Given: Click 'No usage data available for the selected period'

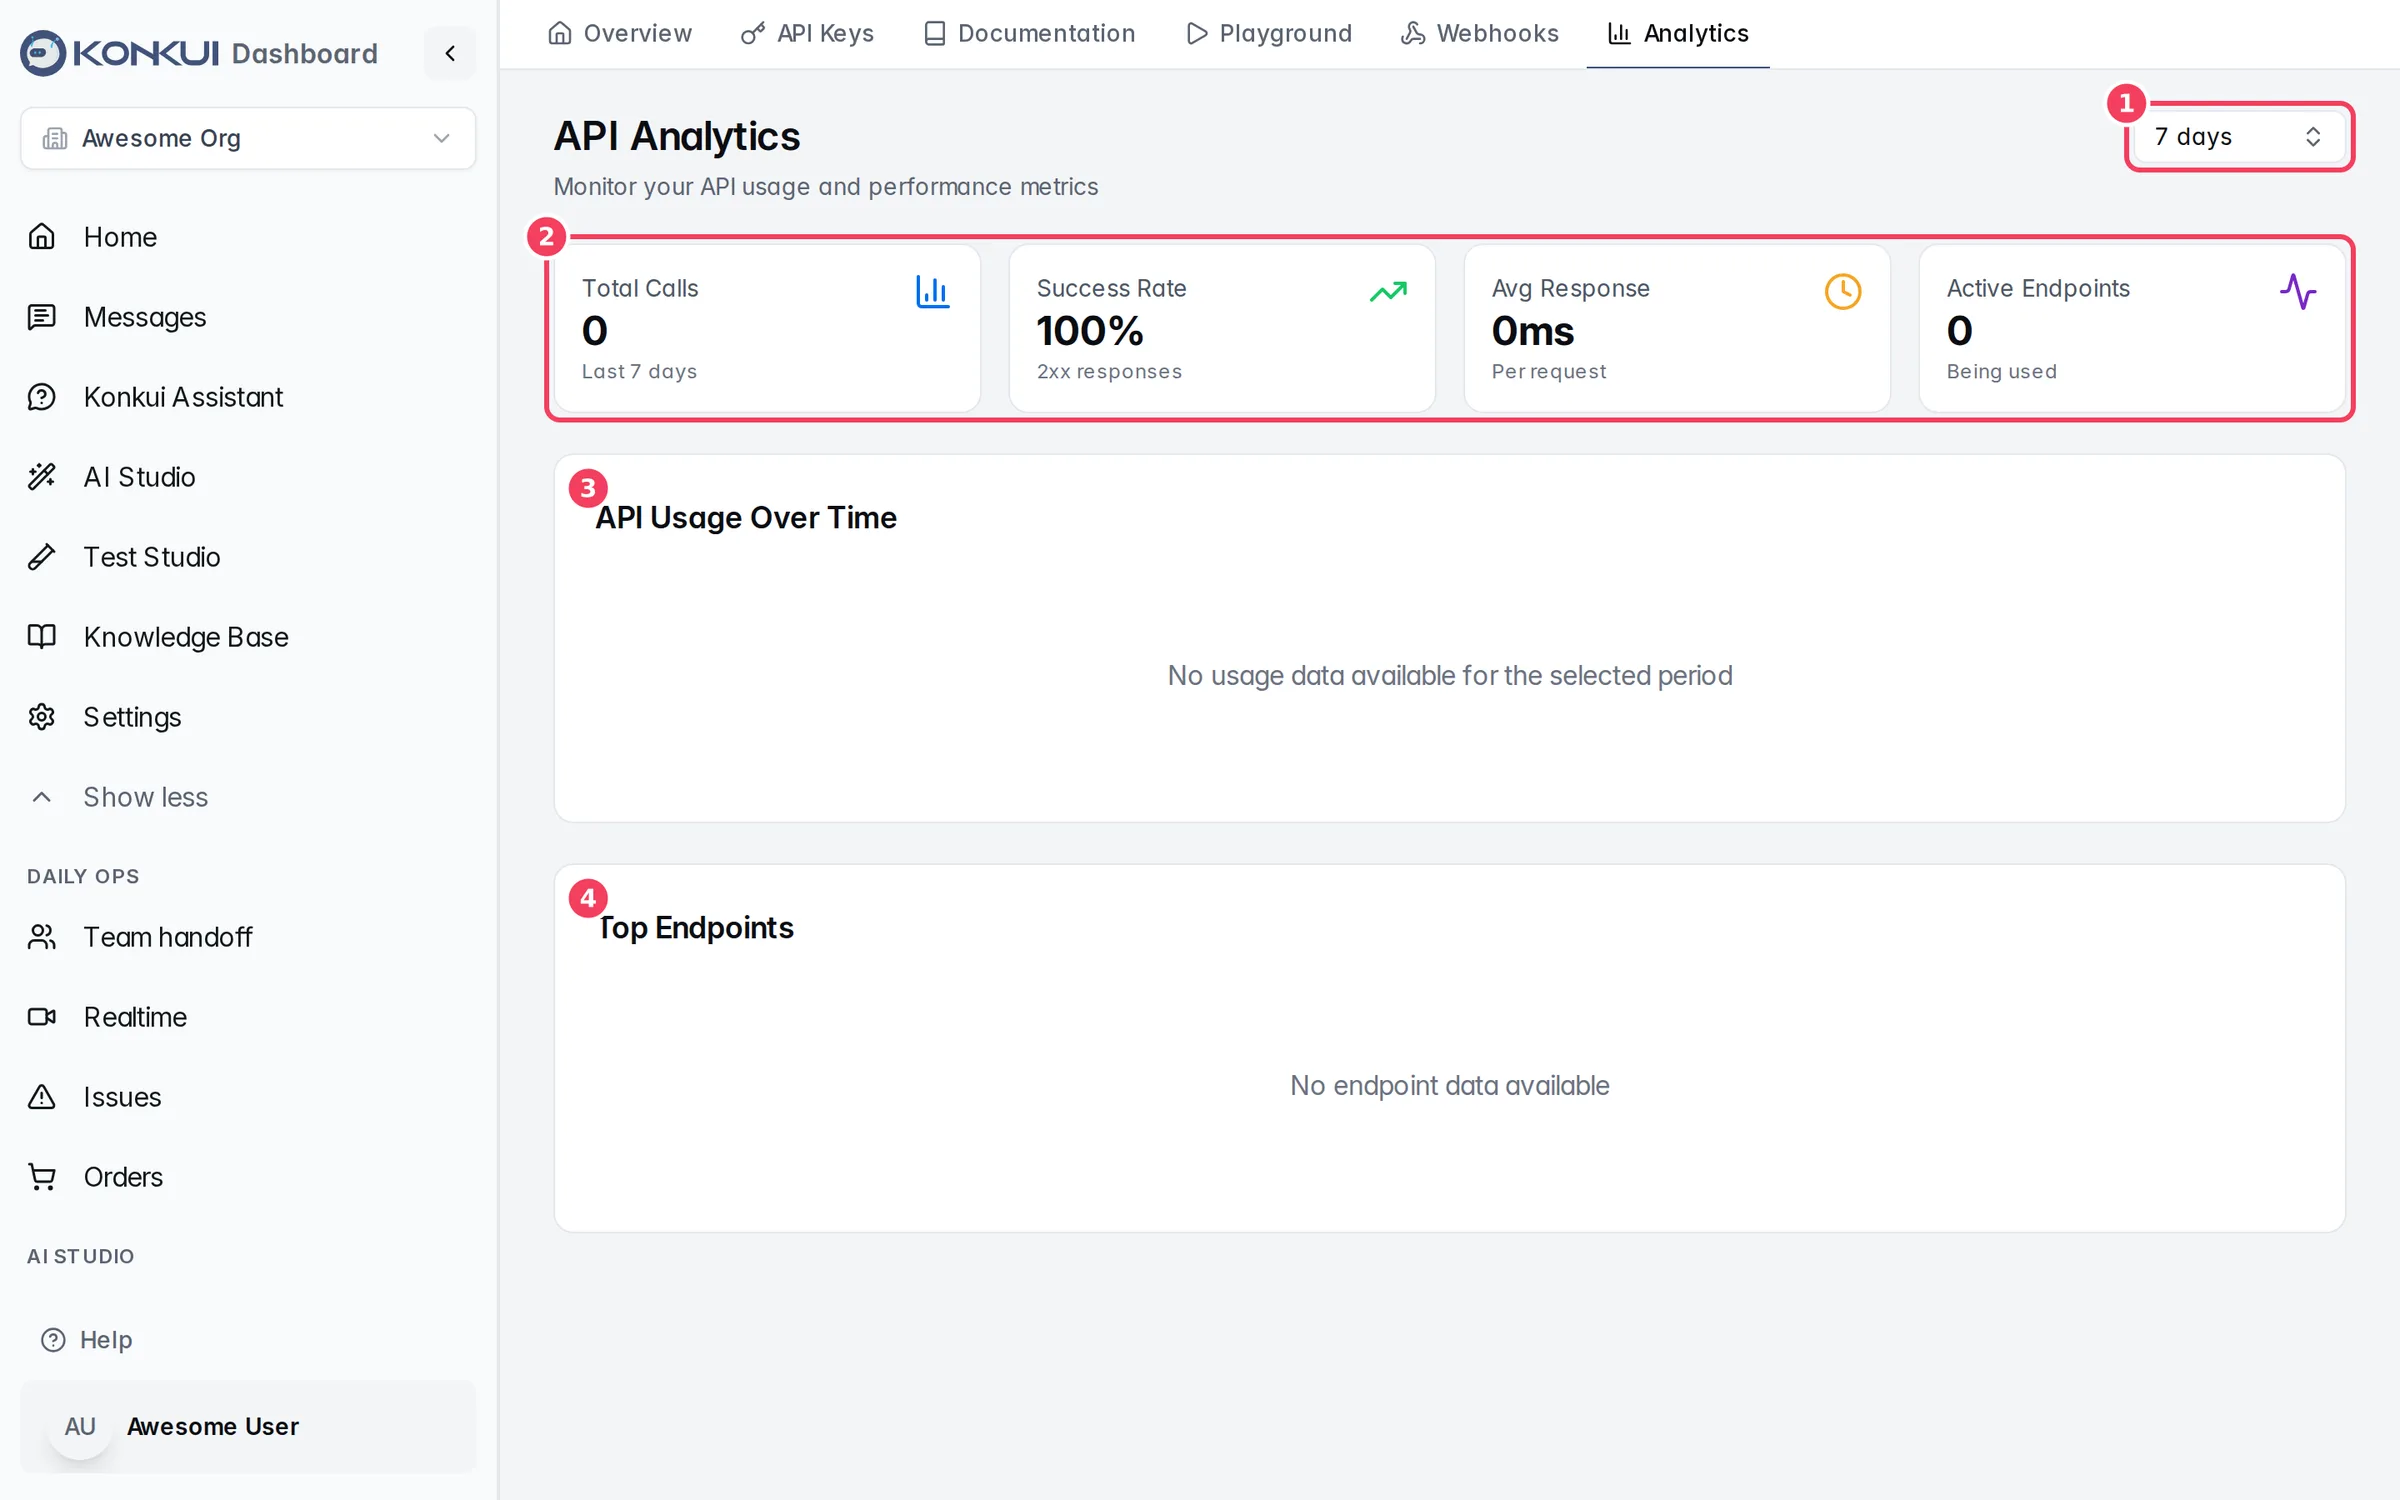Looking at the screenshot, I should 1450,676.
